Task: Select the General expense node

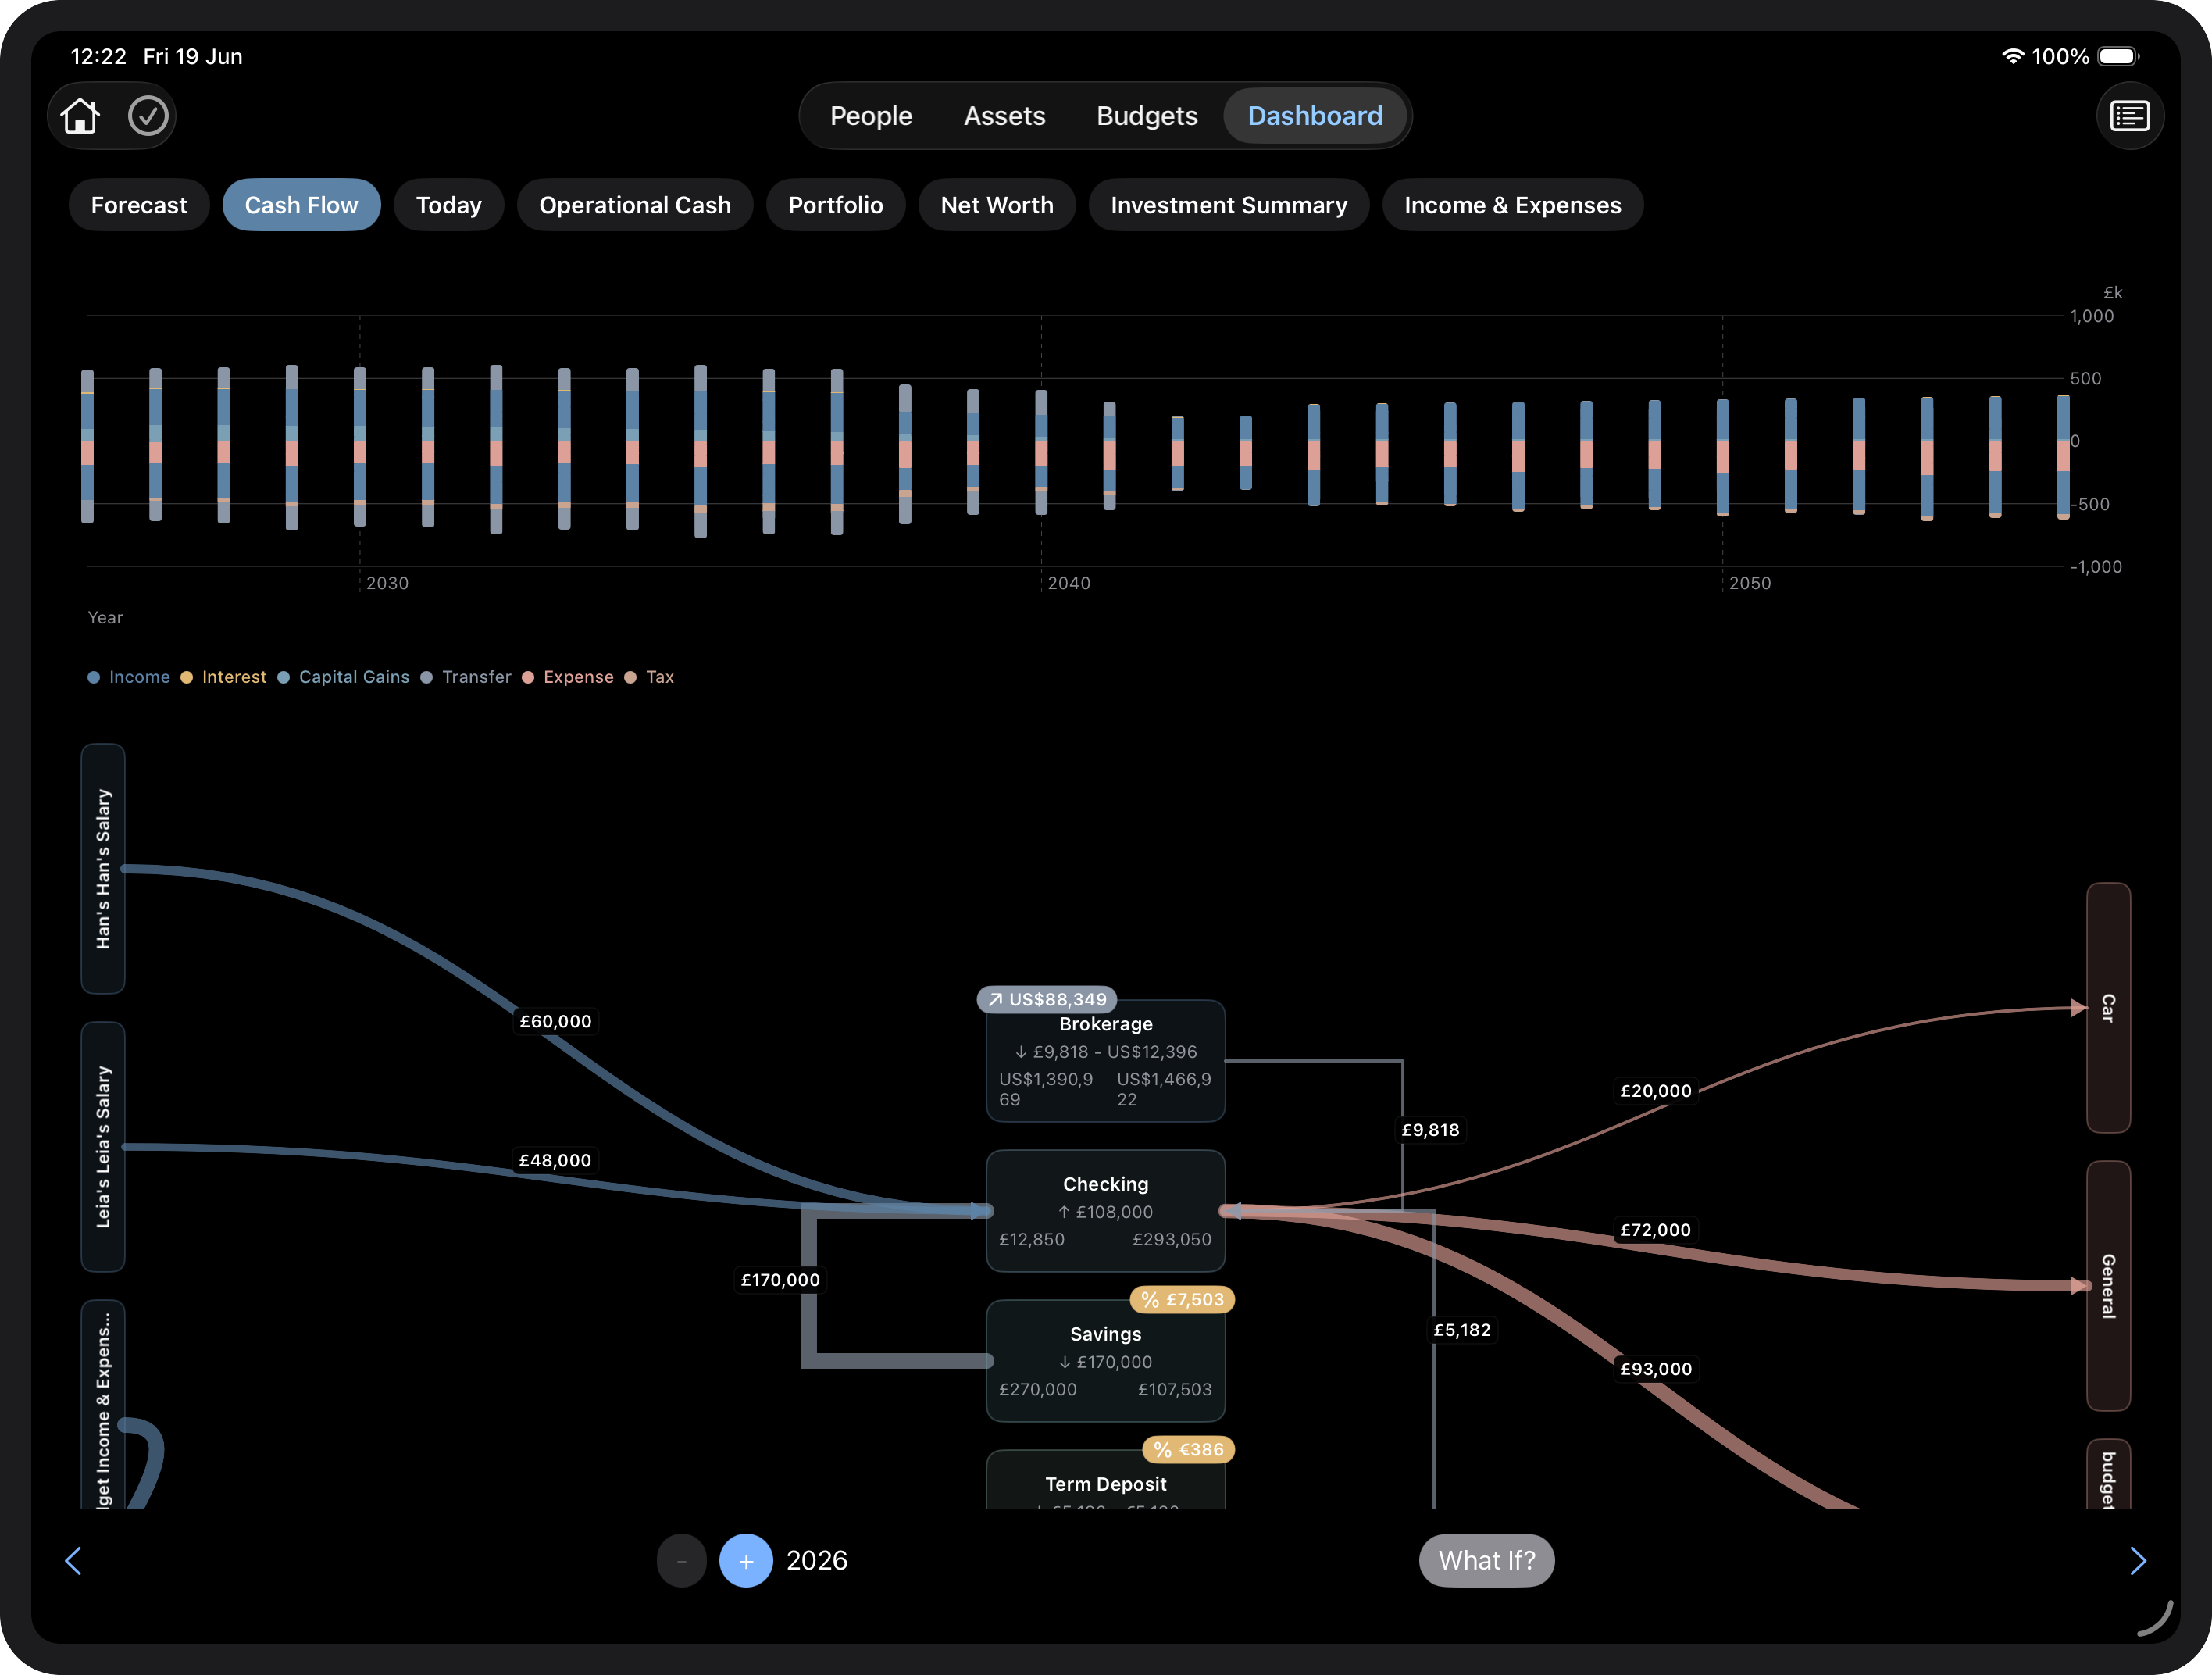Action: click(x=2108, y=1286)
